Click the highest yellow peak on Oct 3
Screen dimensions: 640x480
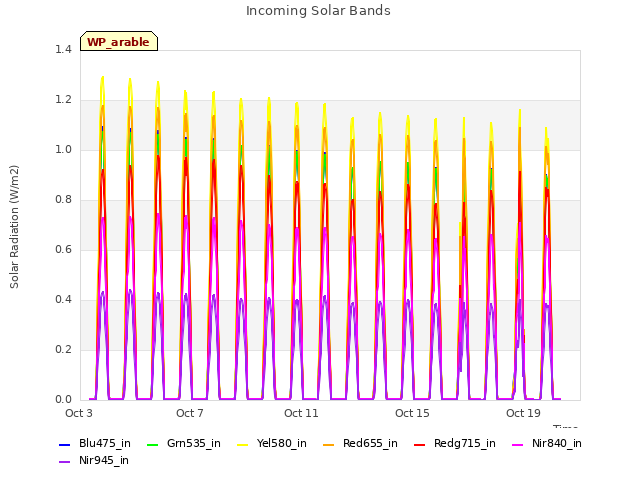click(x=102, y=77)
